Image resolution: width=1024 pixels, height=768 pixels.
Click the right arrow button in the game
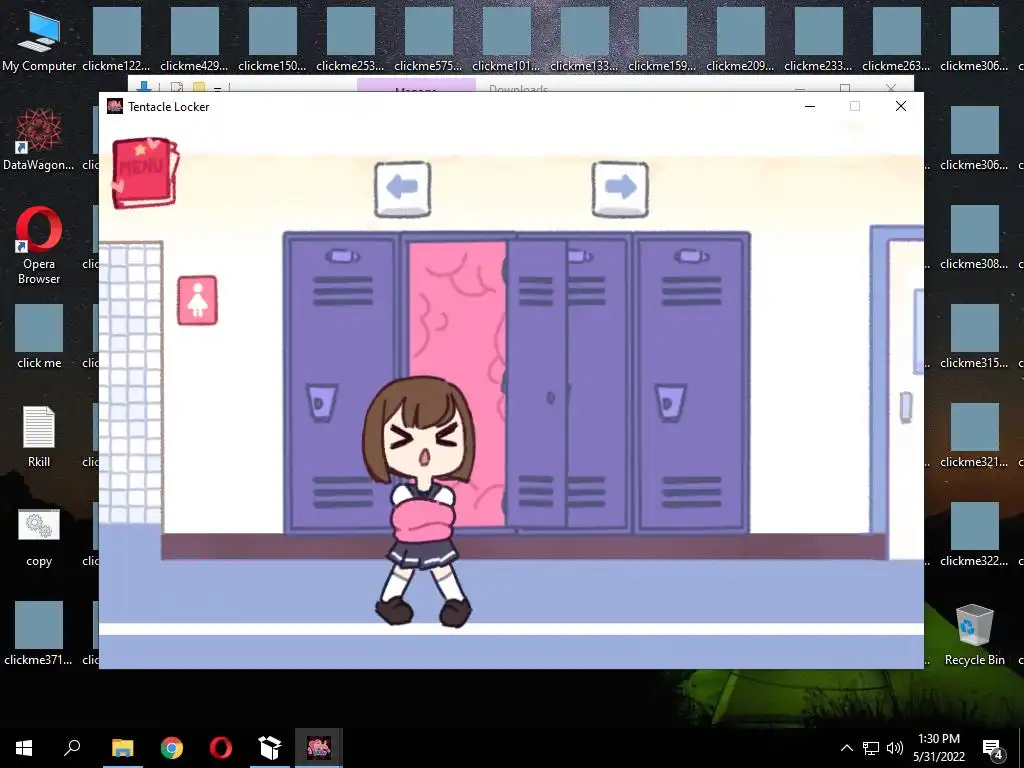point(620,189)
